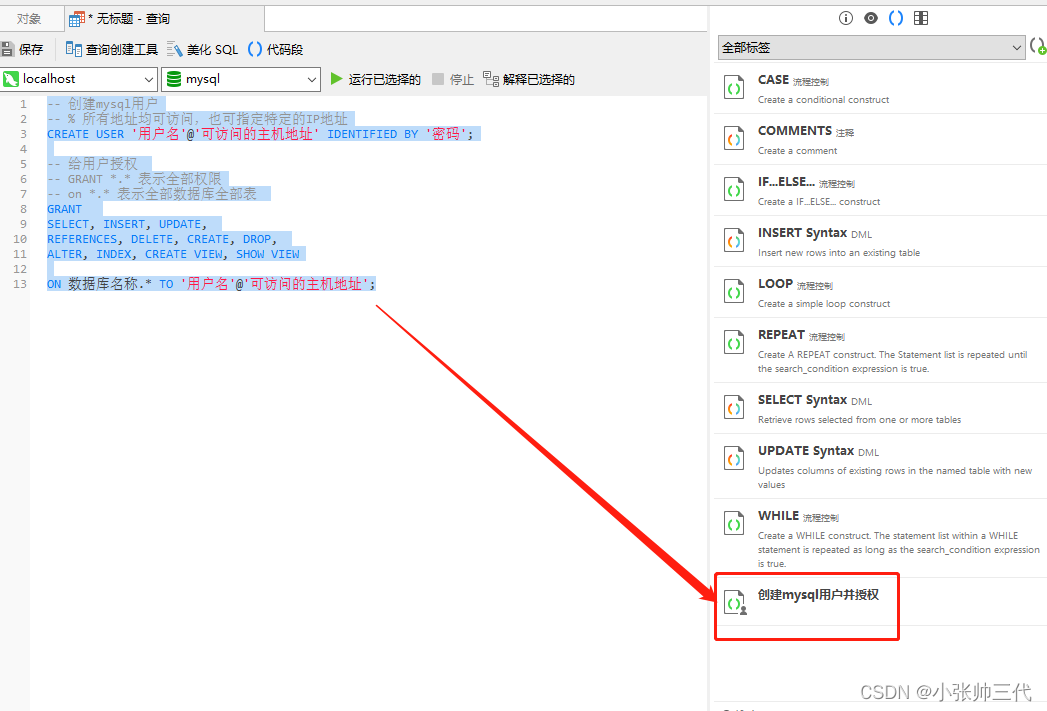Screen dimensions: 1047x711
Task: Select the UPDATE Syntax snippet title
Action: pos(806,451)
